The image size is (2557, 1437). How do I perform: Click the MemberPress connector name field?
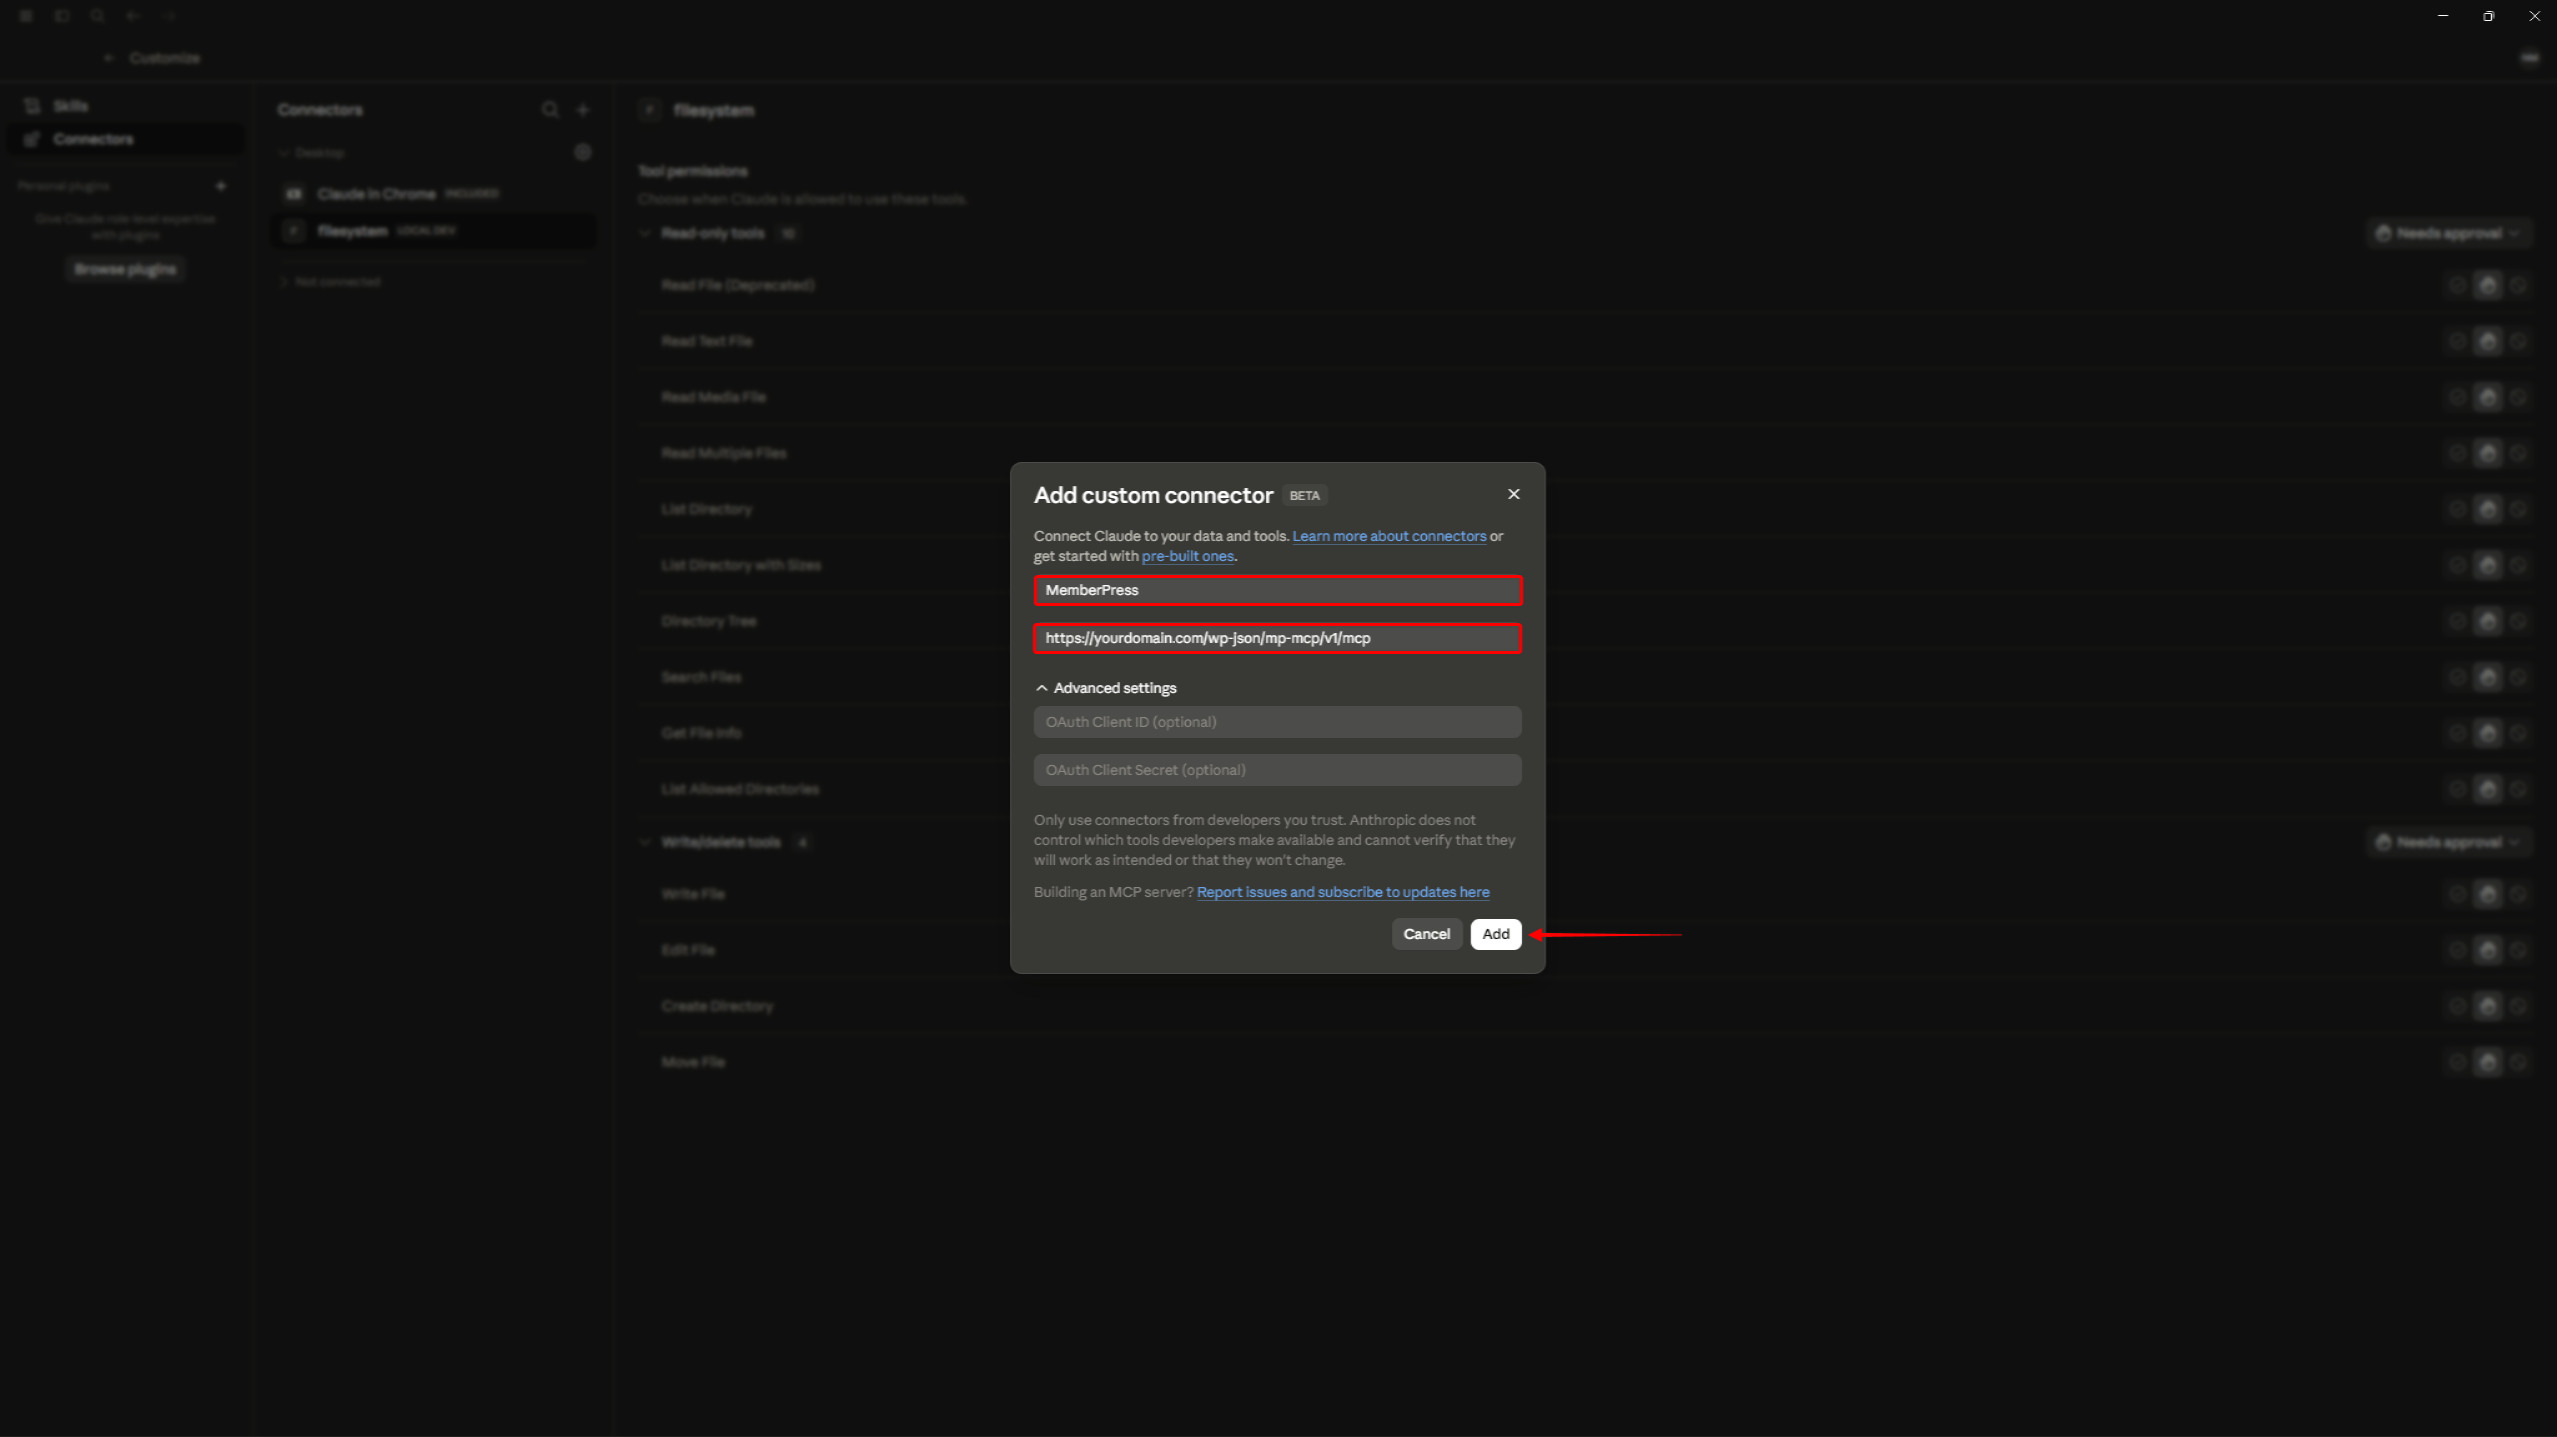pyautogui.click(x=1277, y=590)
